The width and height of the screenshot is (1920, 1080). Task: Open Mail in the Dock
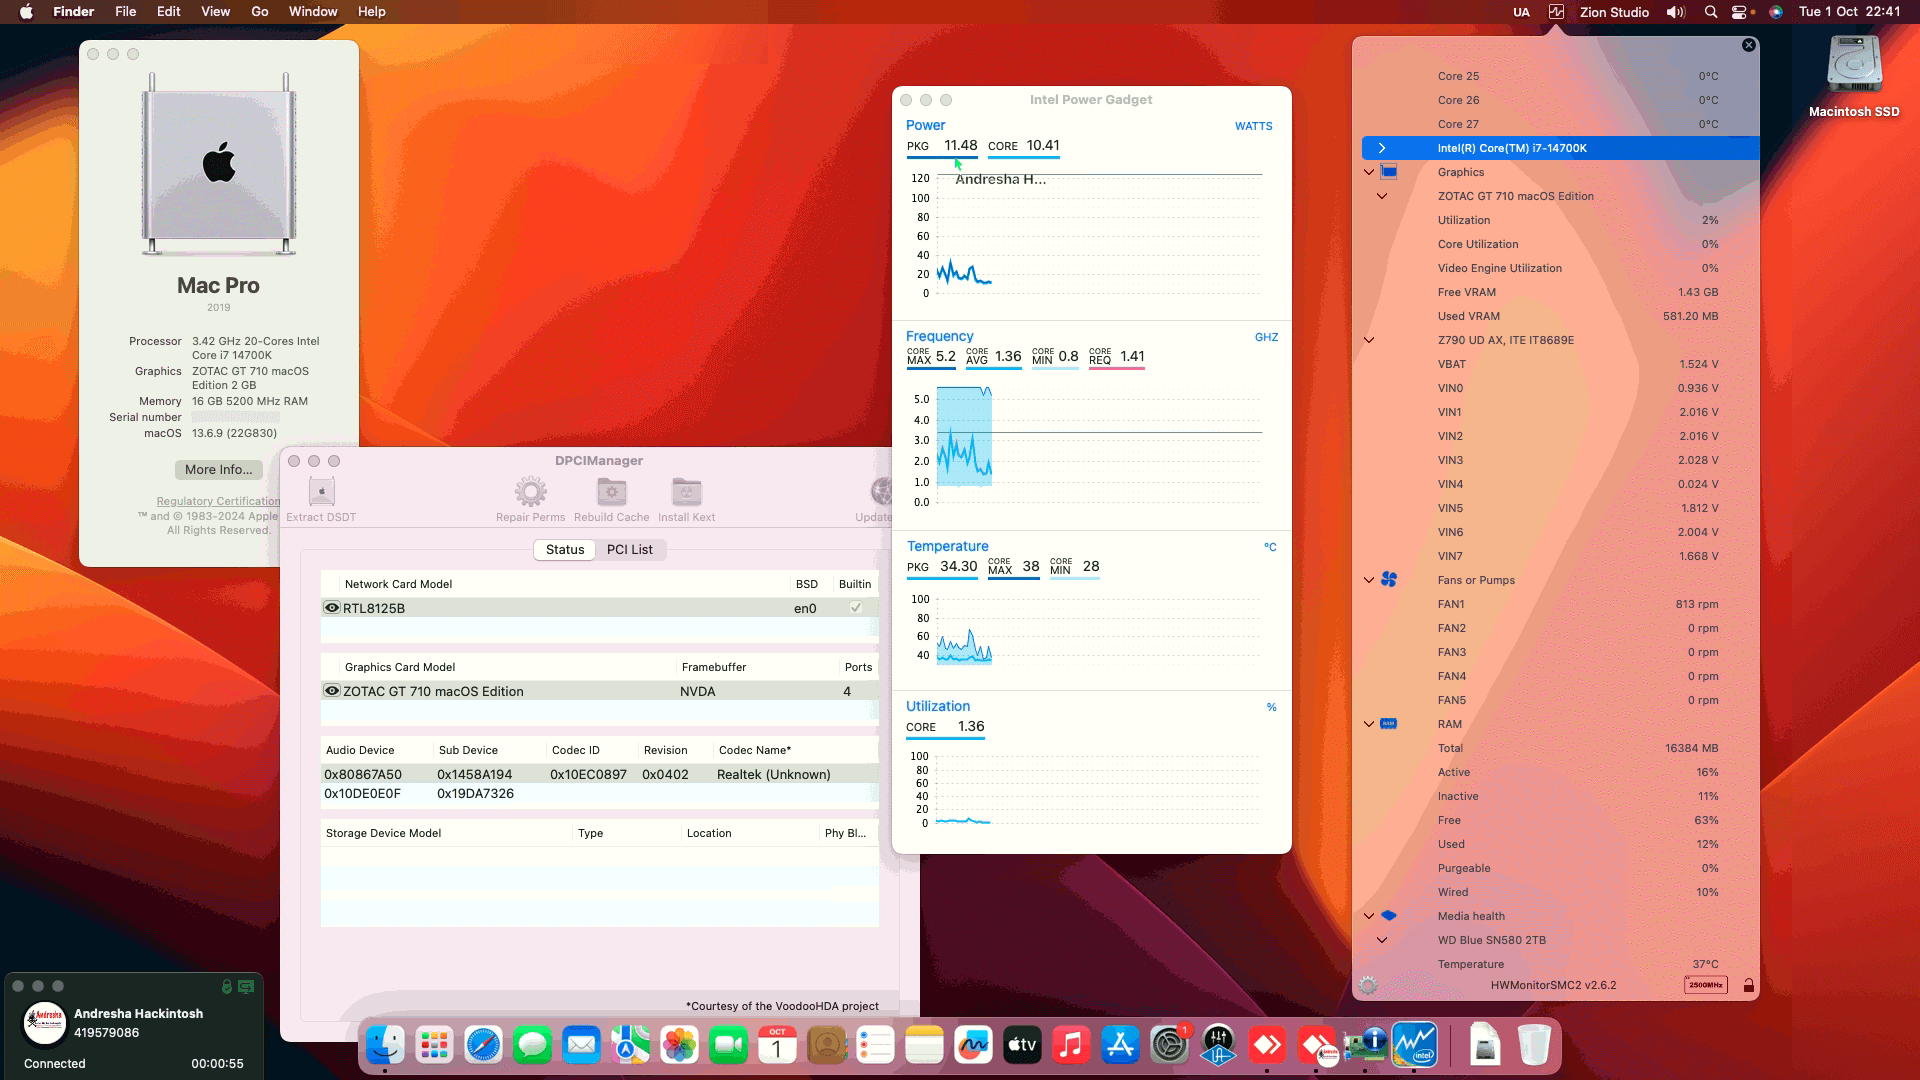[581, 1046]
